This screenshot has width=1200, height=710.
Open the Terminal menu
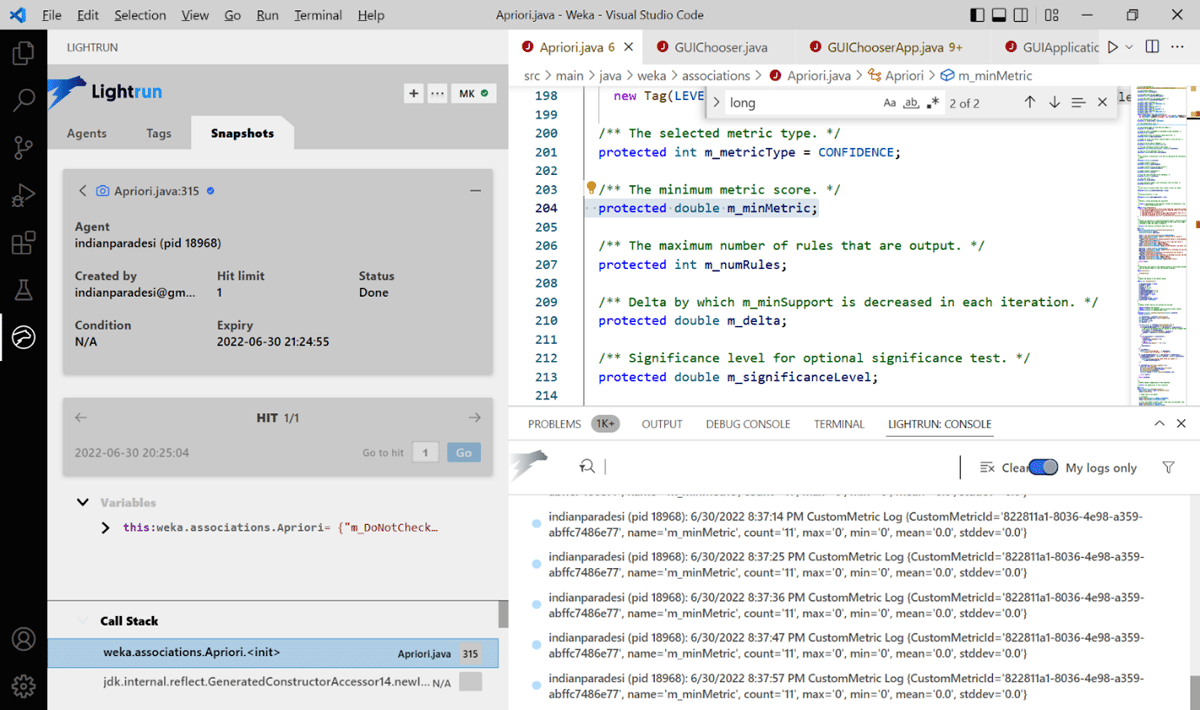pos(318,15)
